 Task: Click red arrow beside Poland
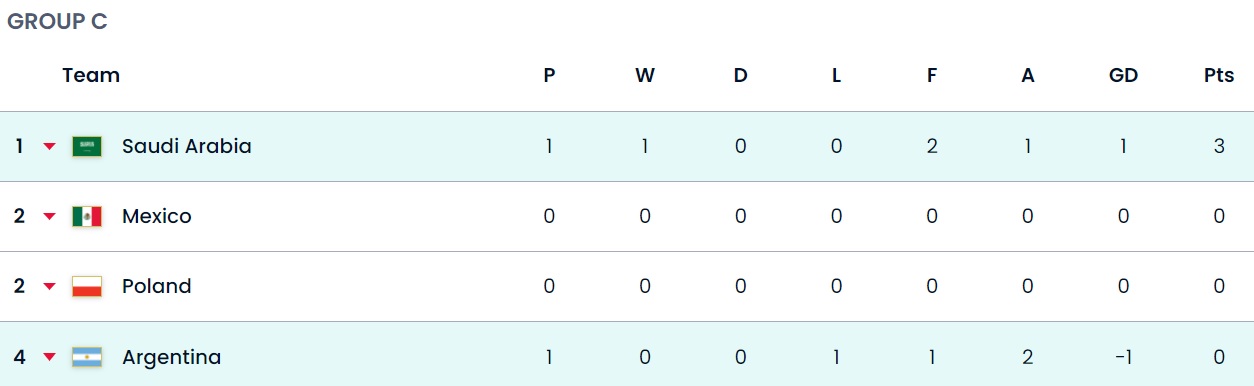(49, 287)
